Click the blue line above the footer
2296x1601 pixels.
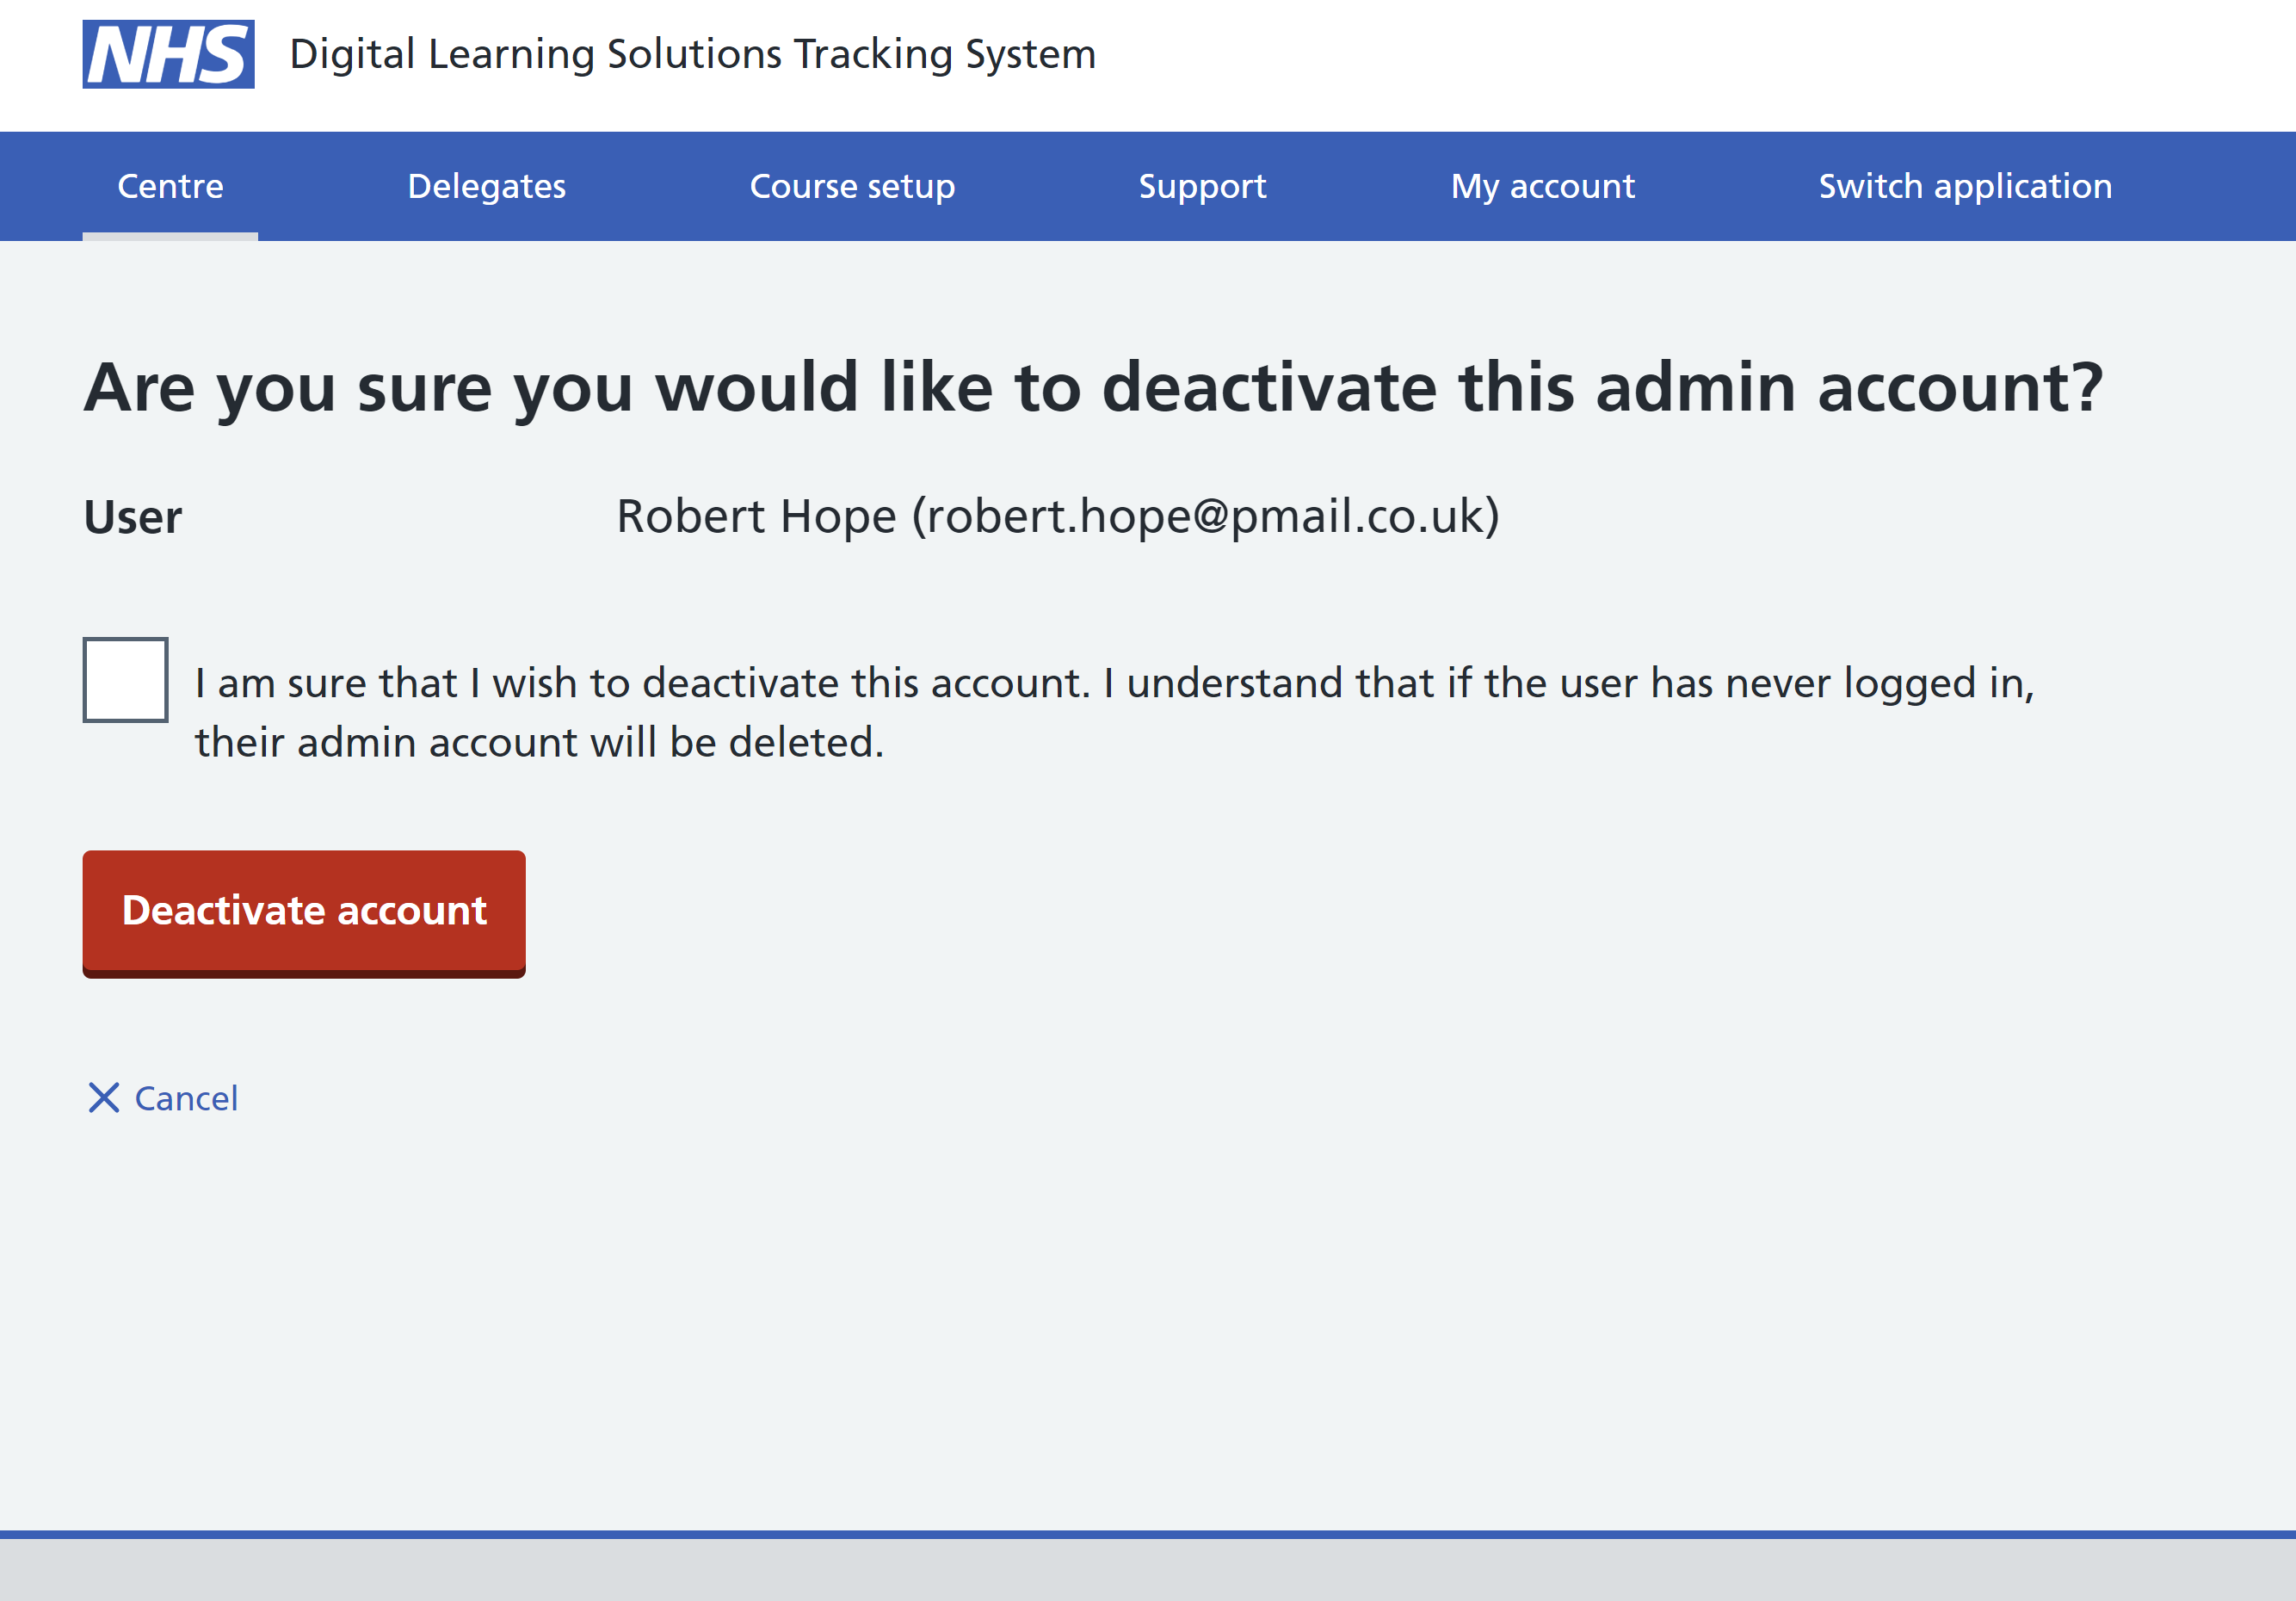click(x=1148, y=1534)
